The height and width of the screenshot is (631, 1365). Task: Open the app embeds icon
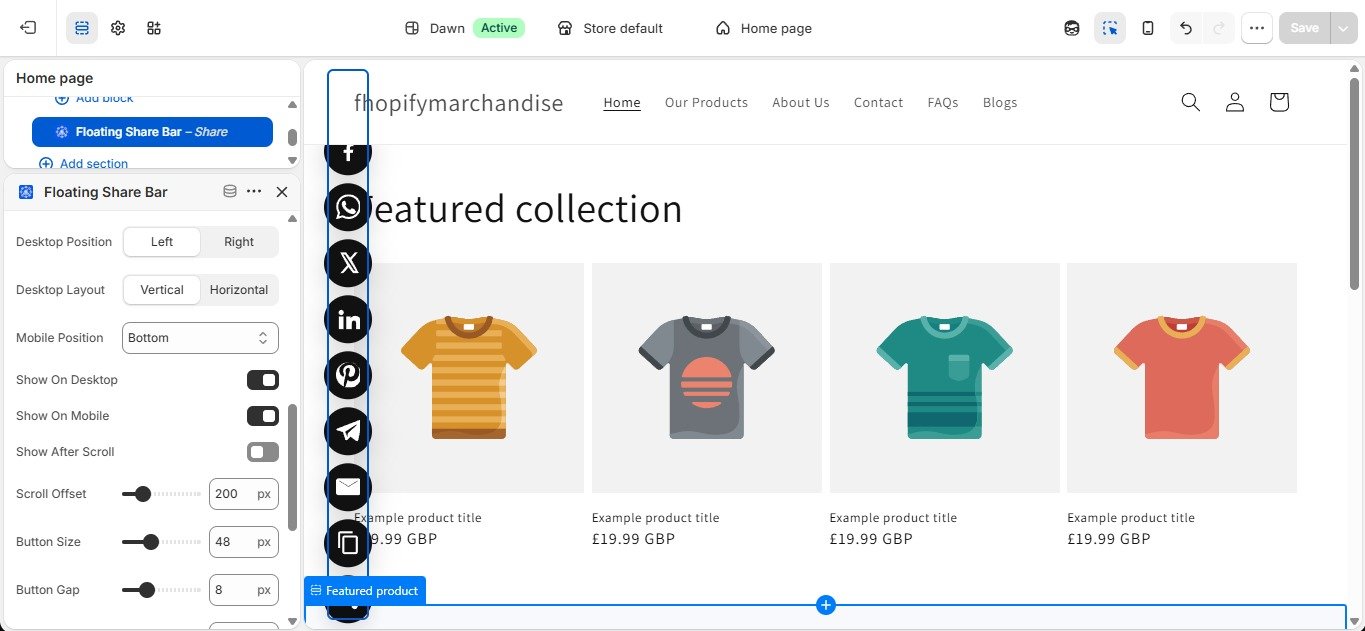[153, 28]
